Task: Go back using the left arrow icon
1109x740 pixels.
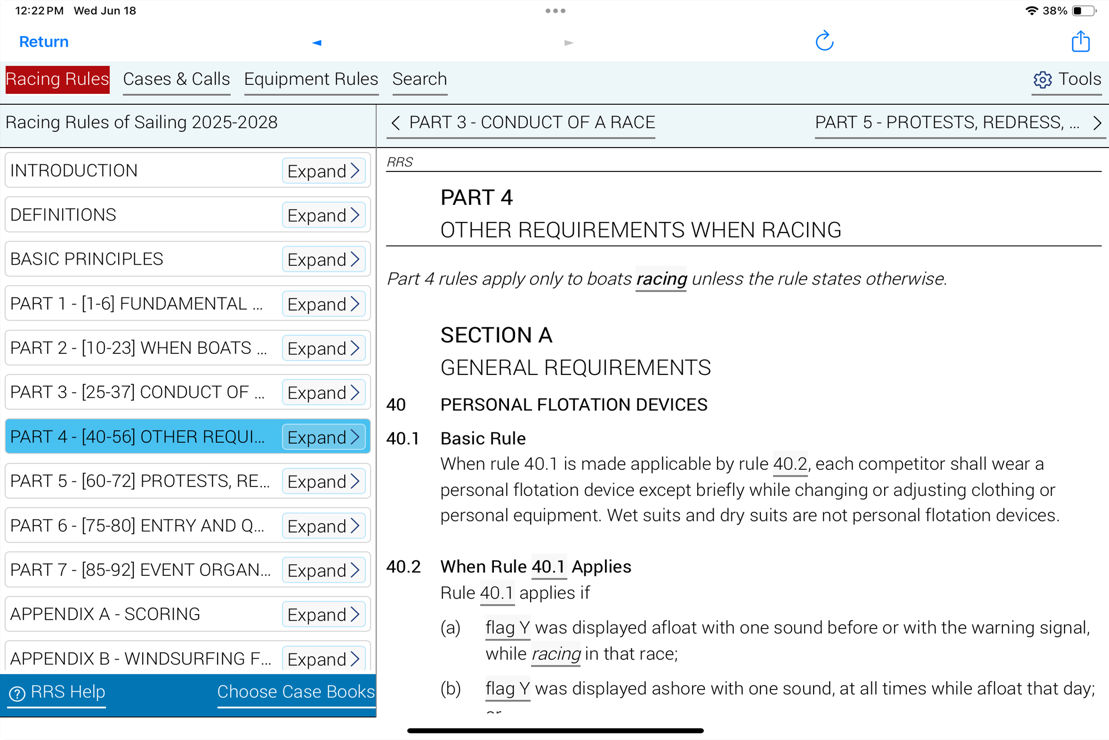Action: click(316, 42)
